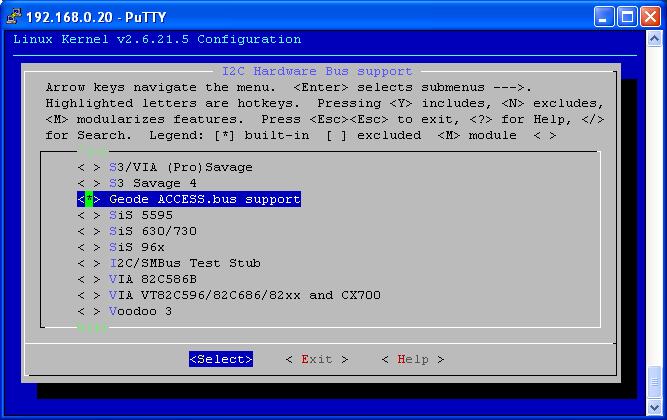
Task: Click the I2C Hardware Bus support title
Action: click(317, 71)
